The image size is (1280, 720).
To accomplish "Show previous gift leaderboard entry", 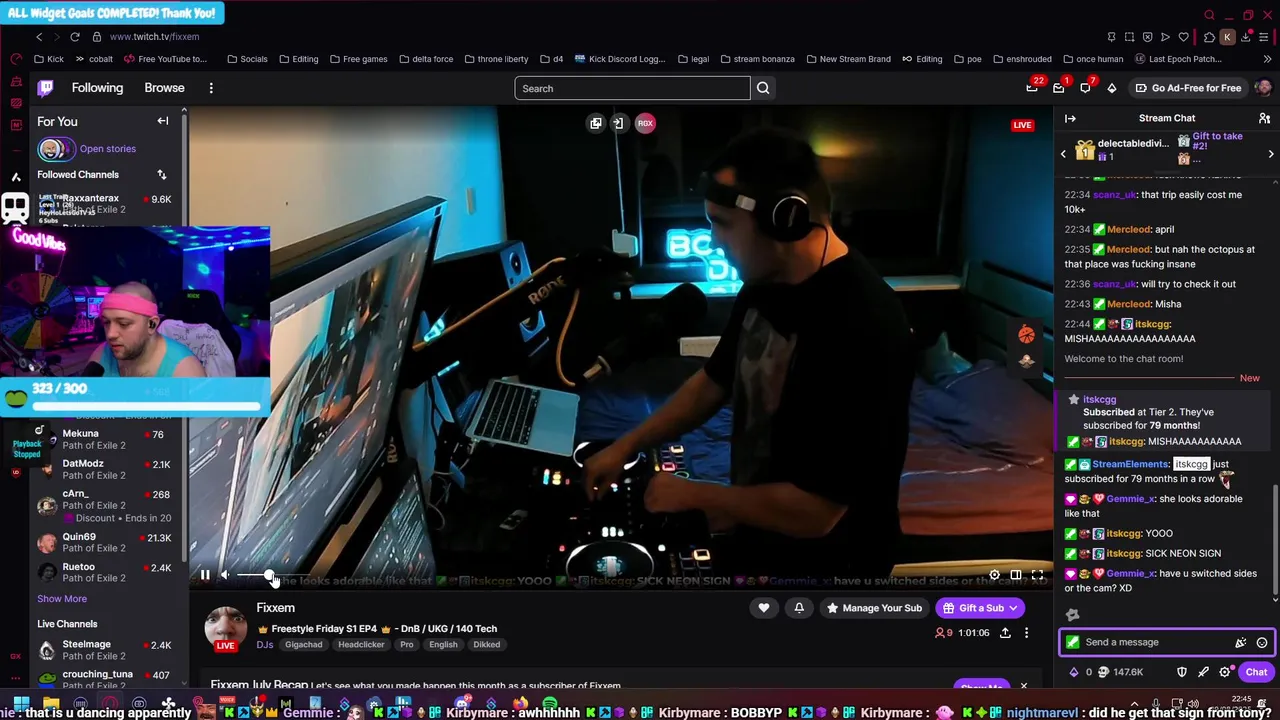I will pyautogui.click(x=1064, y=154).
